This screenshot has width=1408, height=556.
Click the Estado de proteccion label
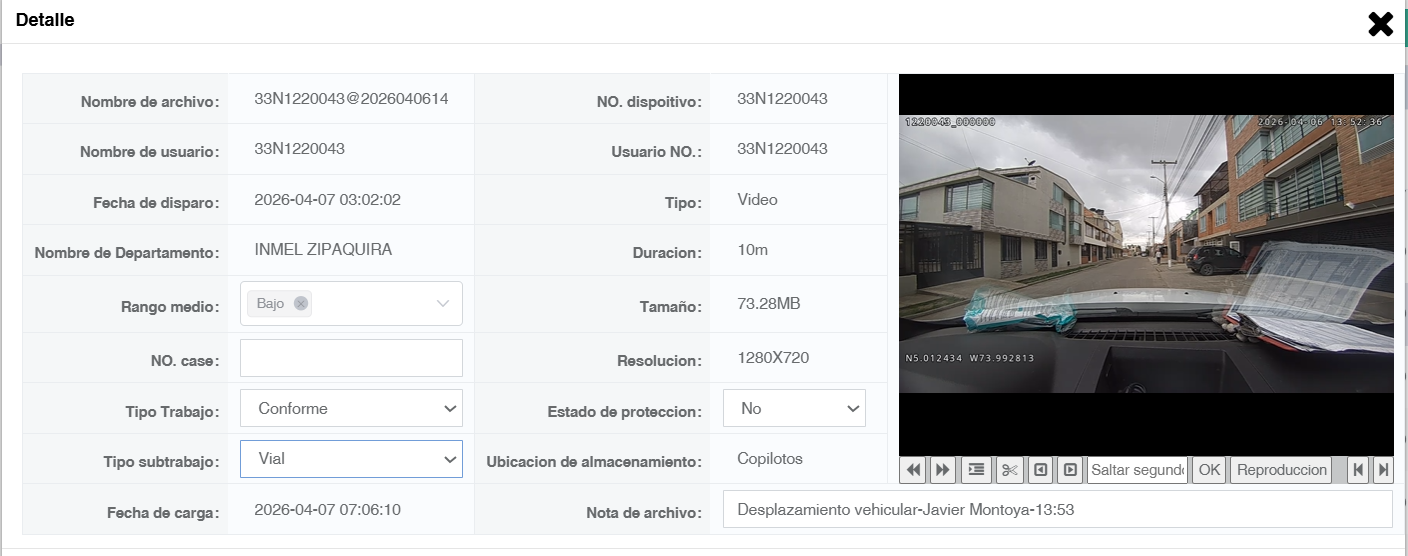pyautogui.click(x=625, y=412)
